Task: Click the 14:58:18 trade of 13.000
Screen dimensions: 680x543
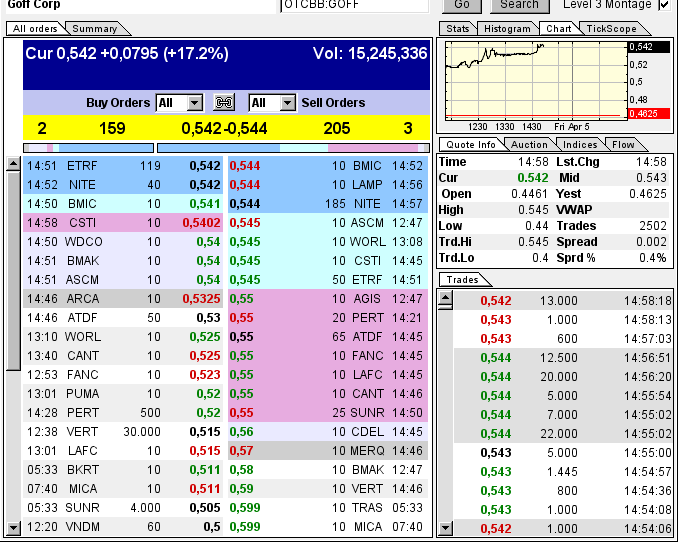Action: tap(564, 301)
